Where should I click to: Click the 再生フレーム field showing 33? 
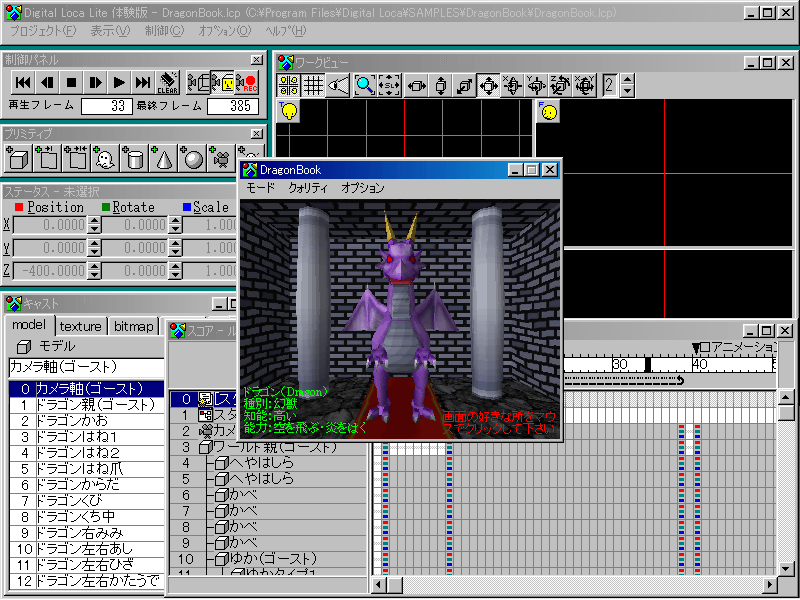(107, 106)
